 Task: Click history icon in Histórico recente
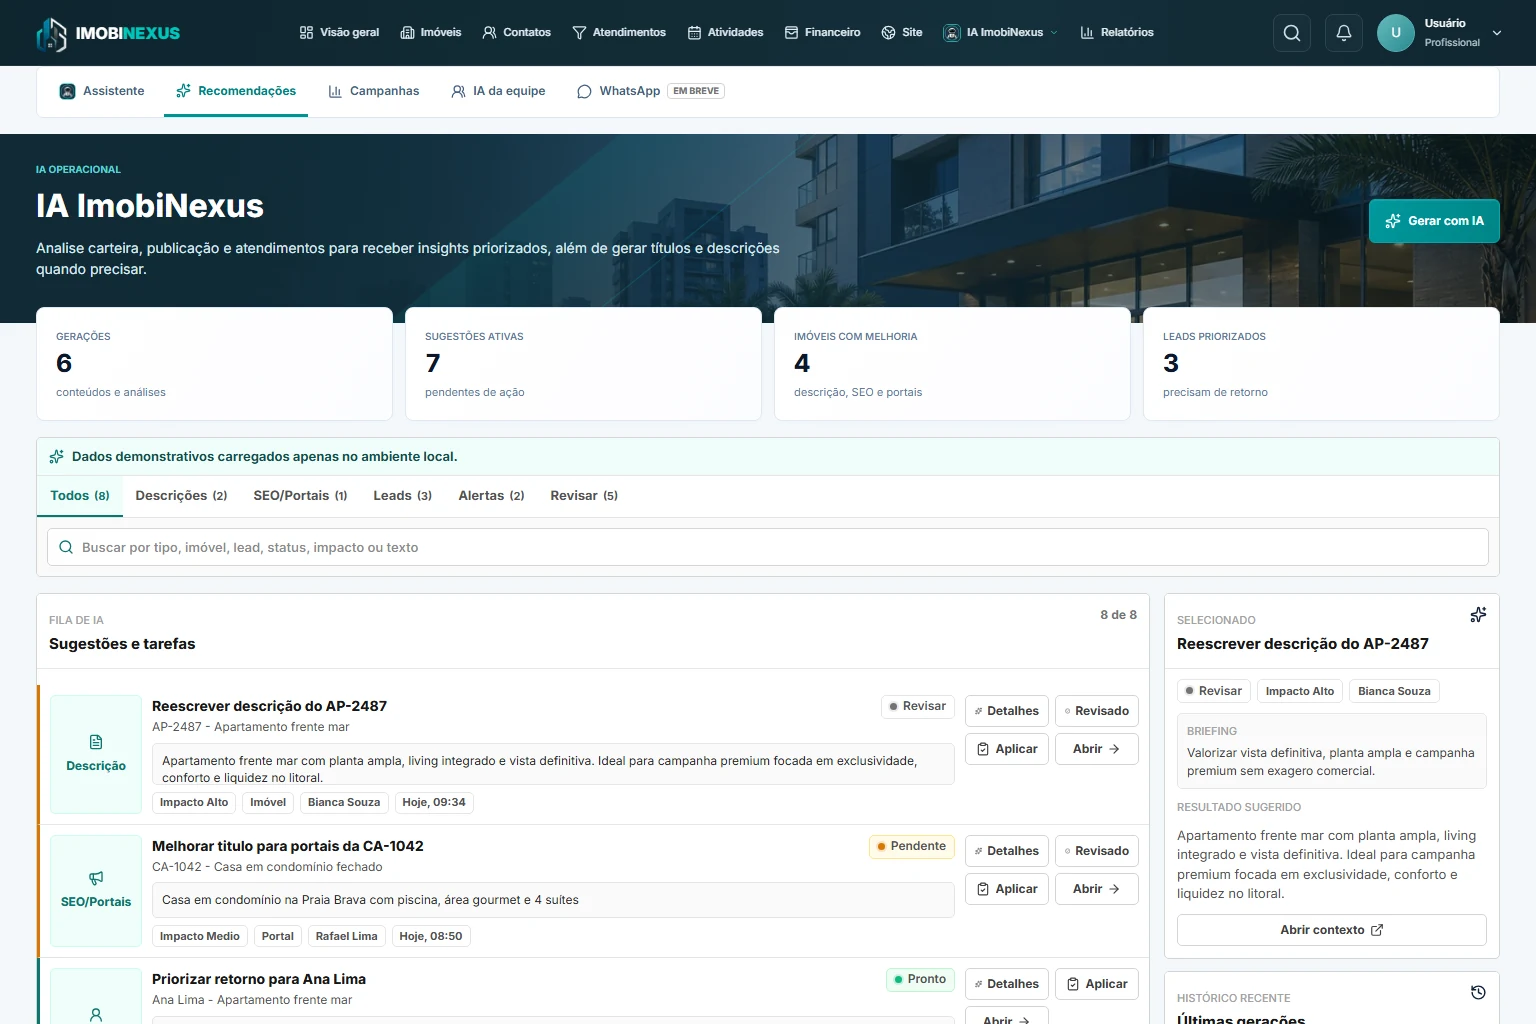(x=1478, y=993)
